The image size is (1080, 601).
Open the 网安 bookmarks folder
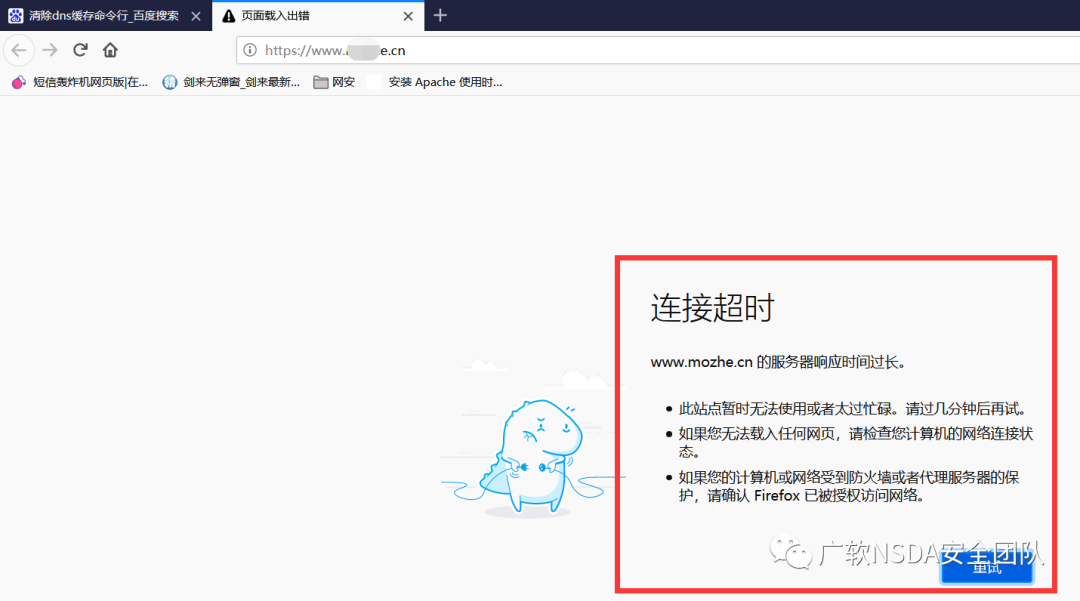click(334, 82)
